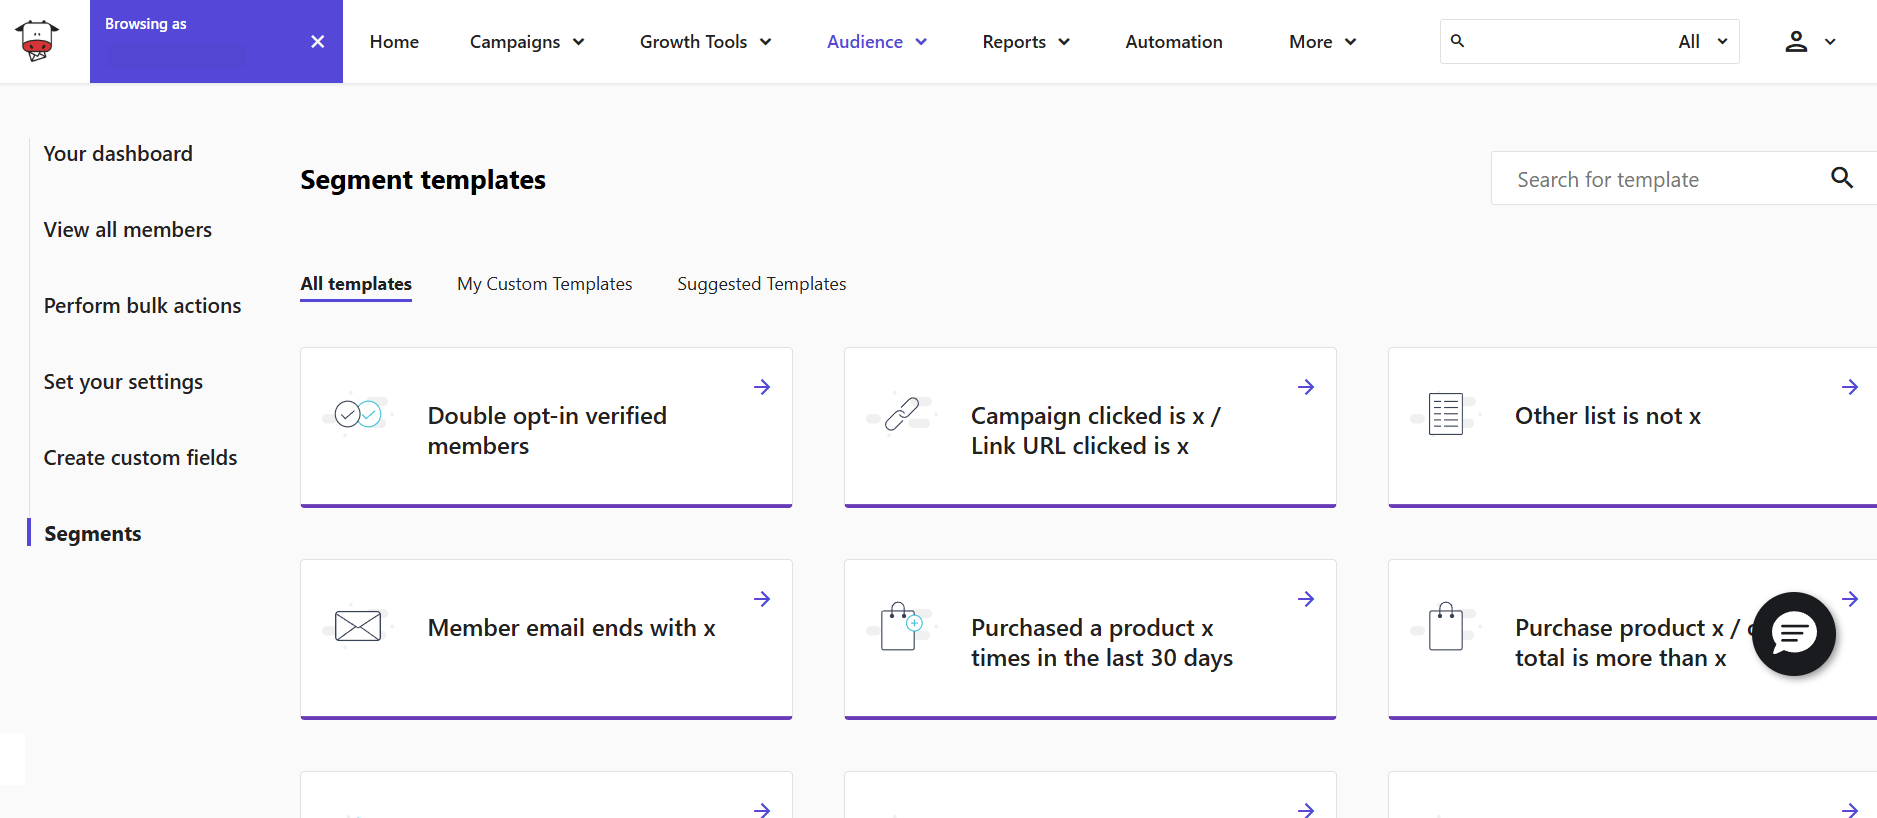Click the Double opt-in verified members icon
Image resolution: width=1877 pixels, height=818 pixels.
coord(358,413)
